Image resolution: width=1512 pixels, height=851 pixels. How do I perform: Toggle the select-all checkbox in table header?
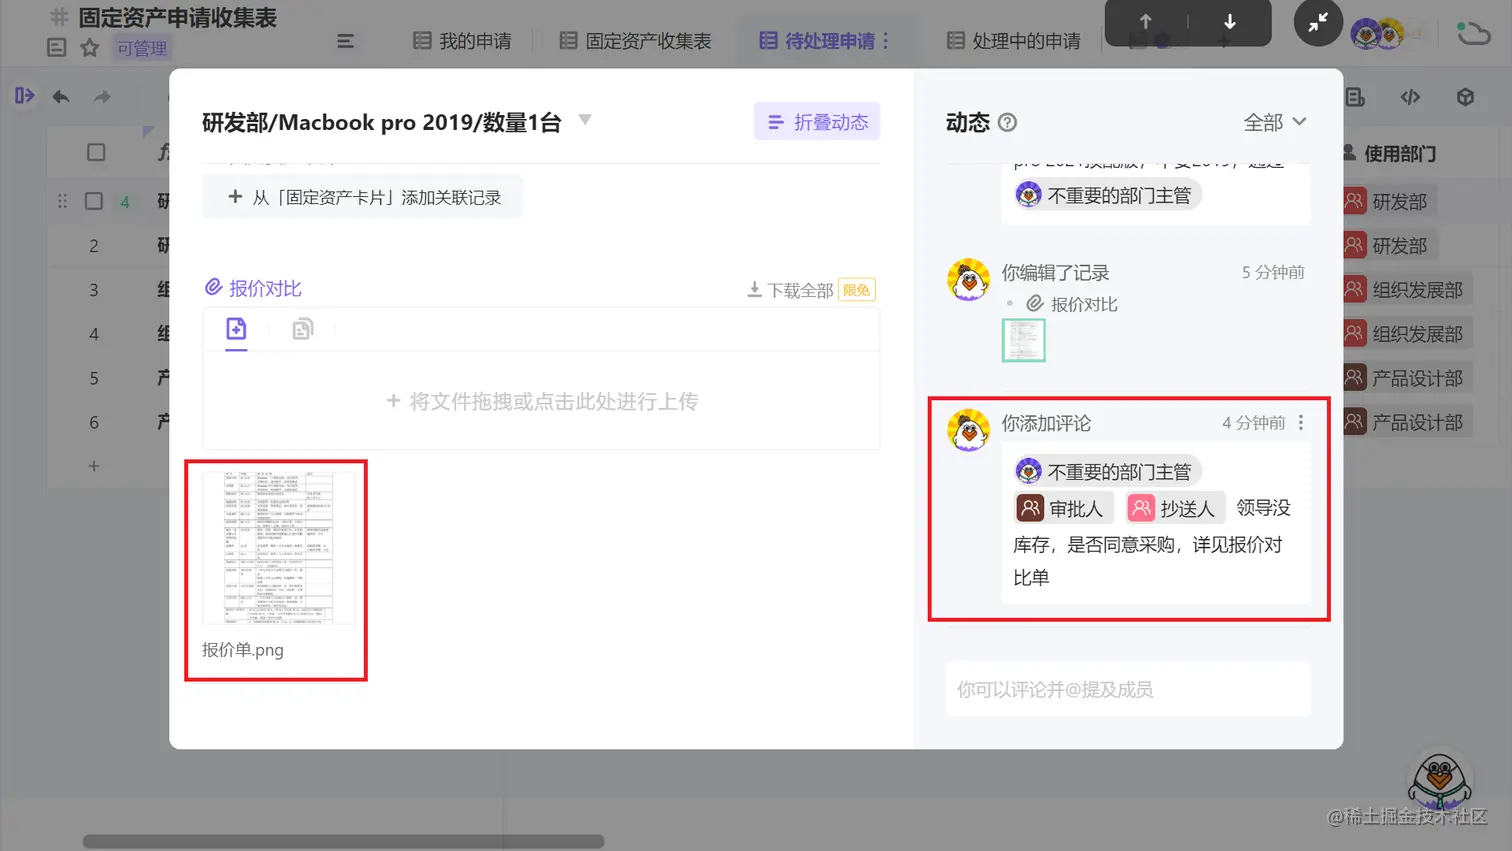coord(96,151)
